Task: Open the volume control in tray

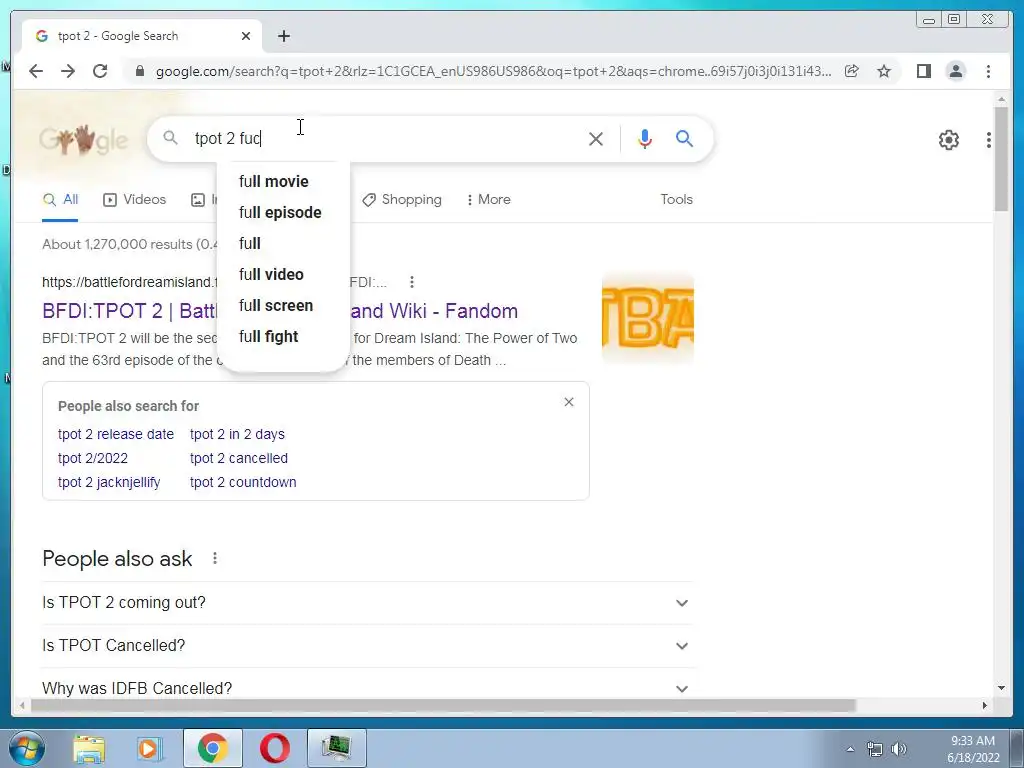Action: point(899,749)
